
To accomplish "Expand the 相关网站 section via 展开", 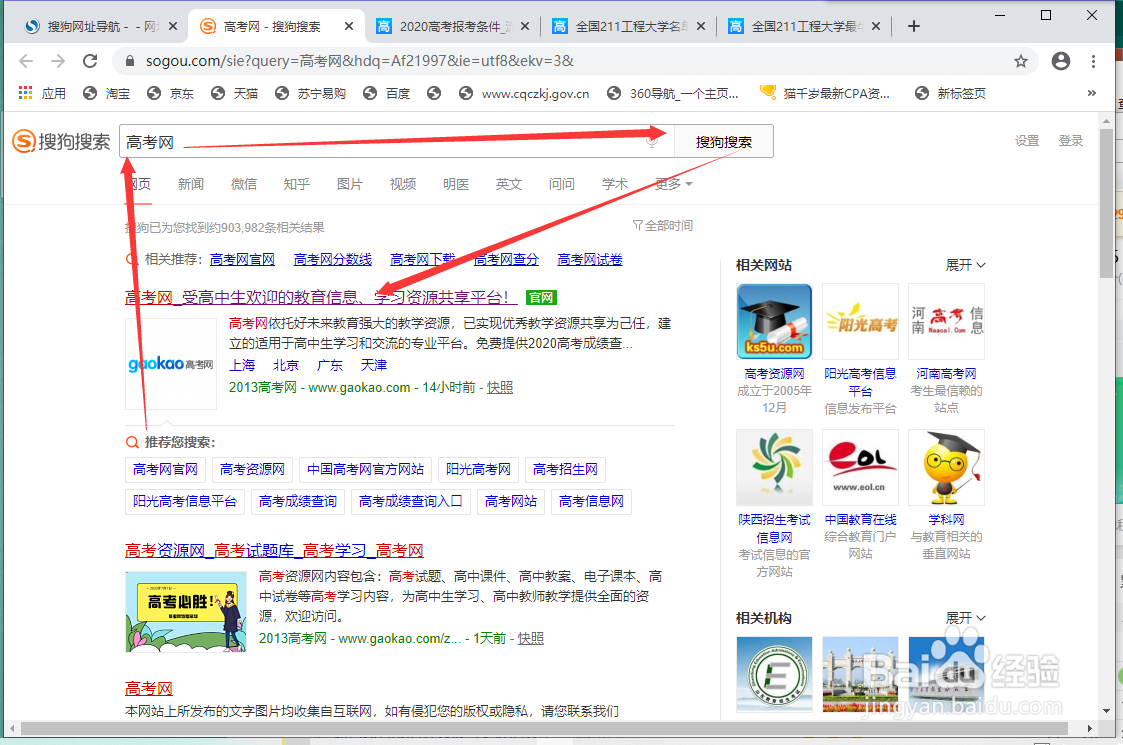I will (x=963, y=264).
